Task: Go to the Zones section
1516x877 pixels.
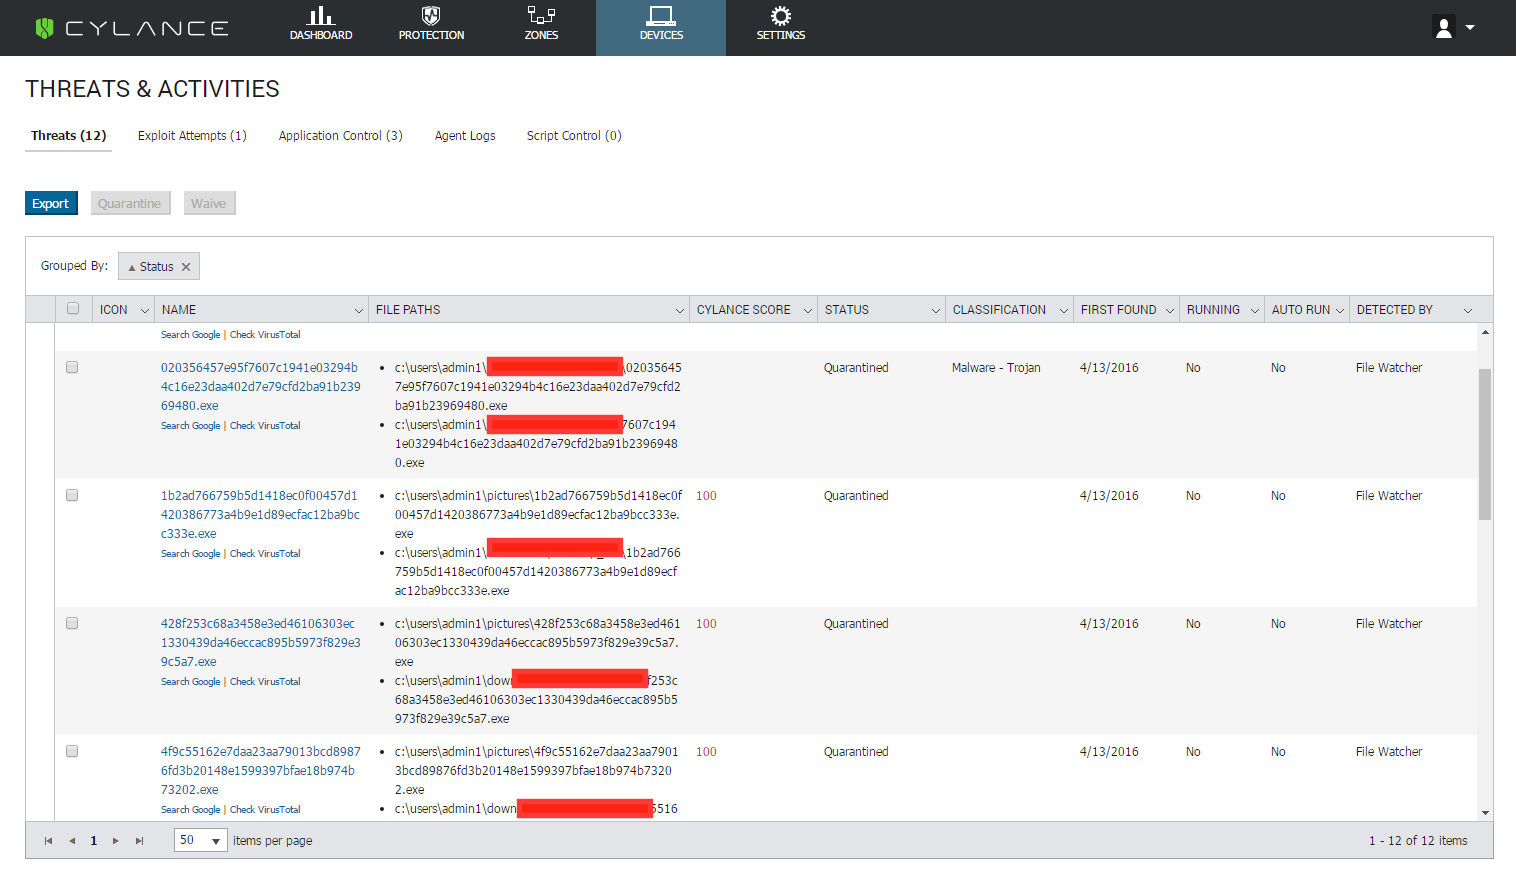Action: [x=541, y=24]
